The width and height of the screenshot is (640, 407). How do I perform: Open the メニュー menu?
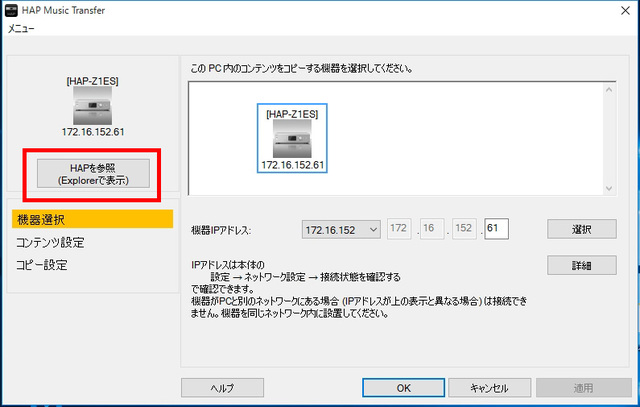point(21,29)
